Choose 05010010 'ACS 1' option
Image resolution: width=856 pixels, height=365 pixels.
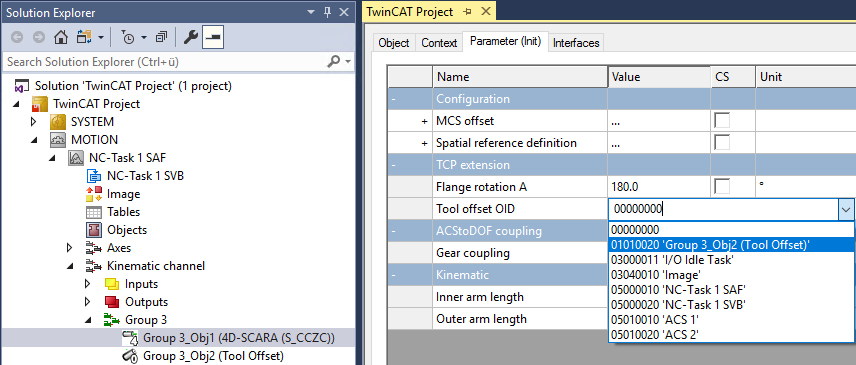731,319
